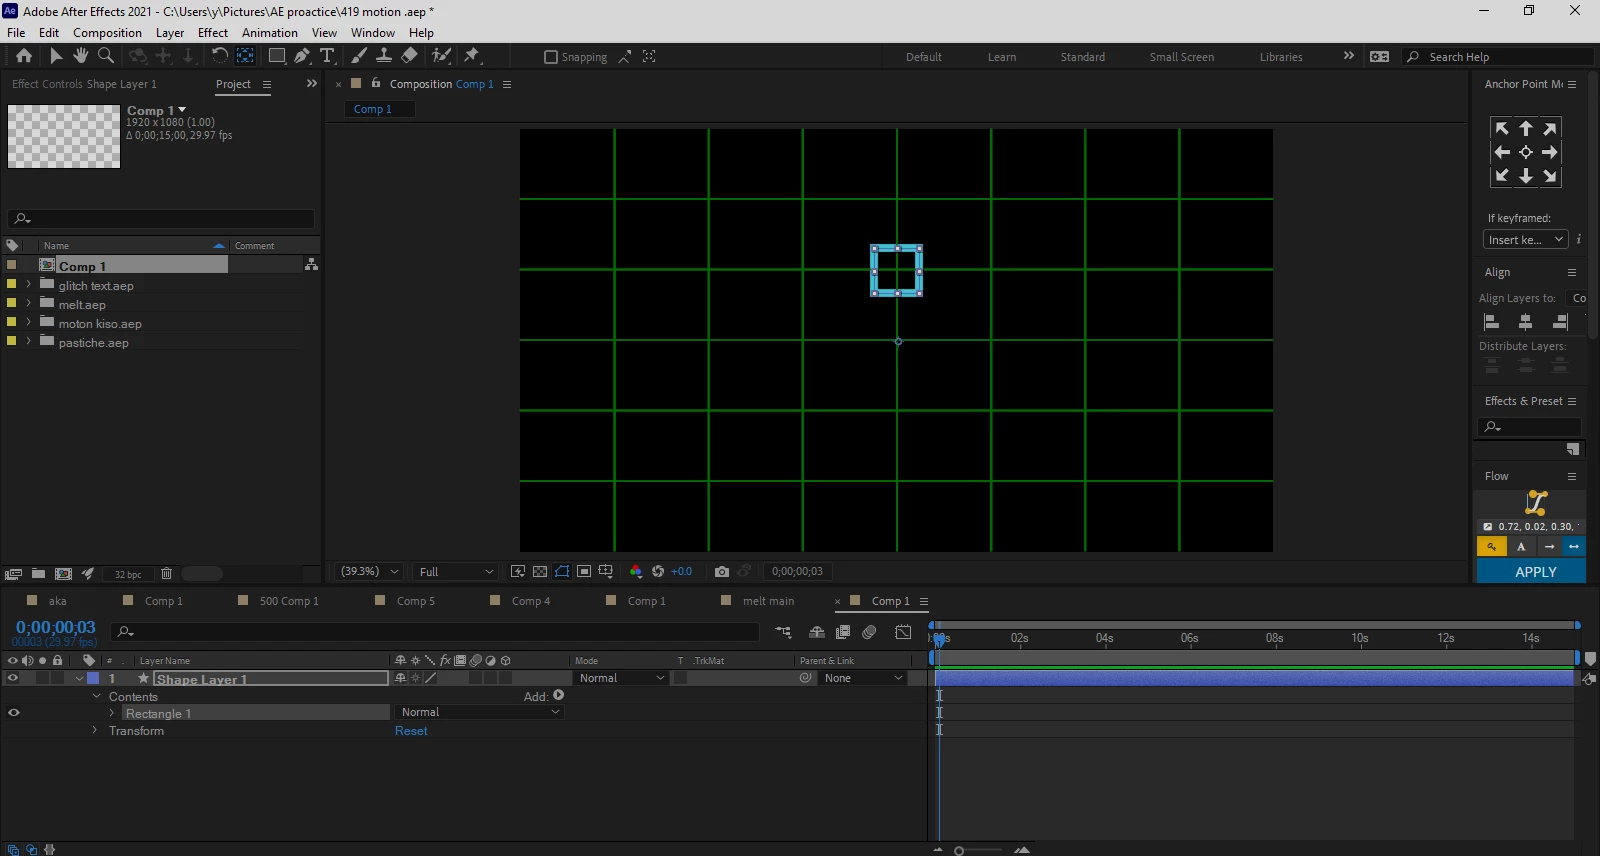
Task: Open the Effect menu
Action: pos(213,33)
